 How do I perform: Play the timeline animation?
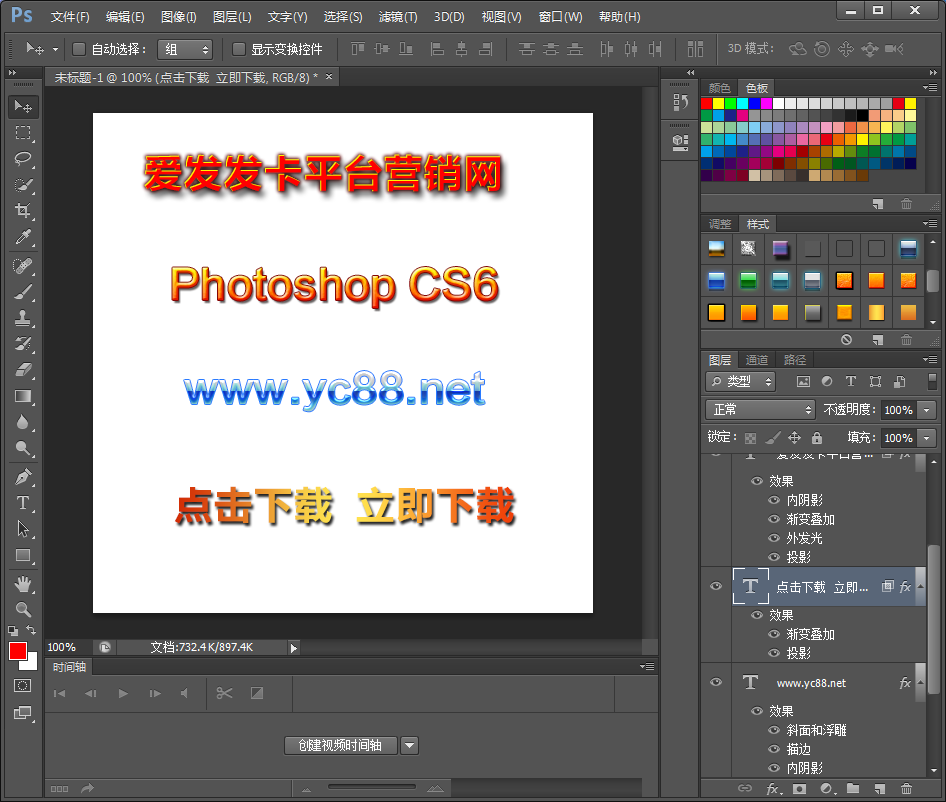click(x=123, y=693)
